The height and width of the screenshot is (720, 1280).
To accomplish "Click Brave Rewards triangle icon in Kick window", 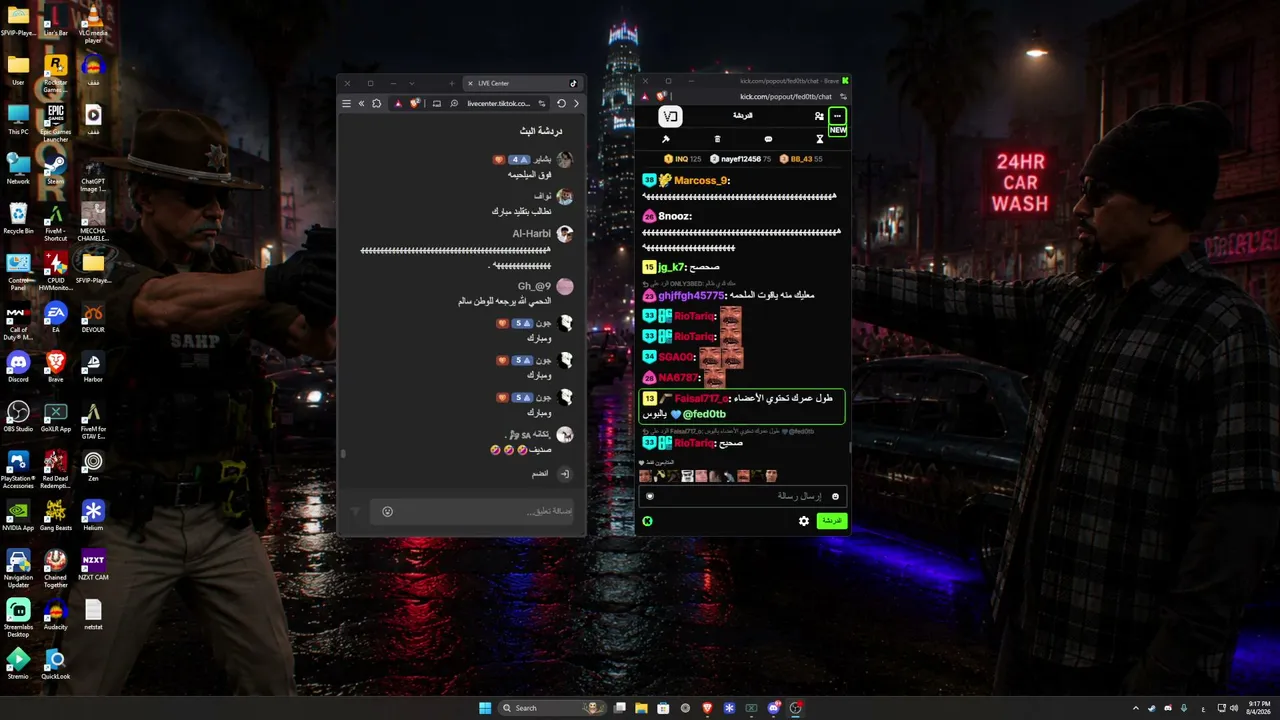I will (x=645, y=96).
